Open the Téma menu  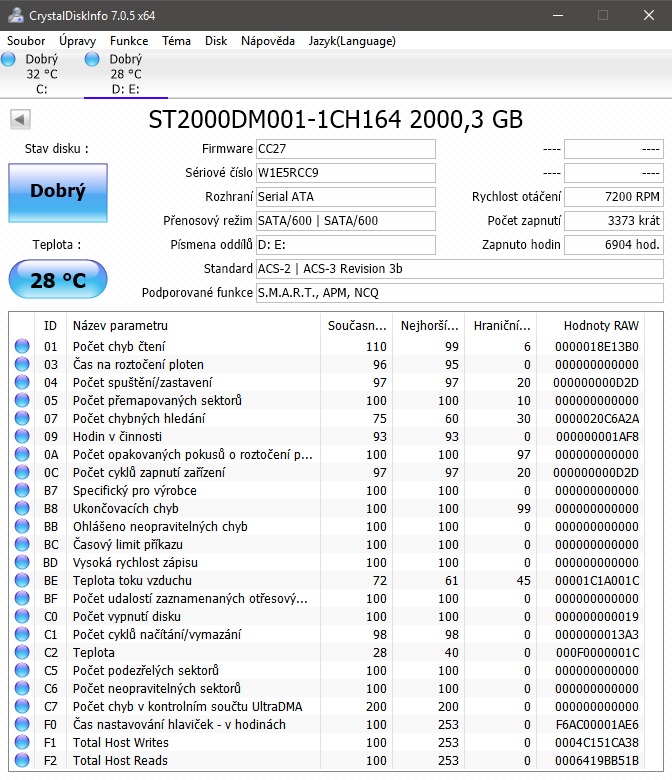point(176,41)
